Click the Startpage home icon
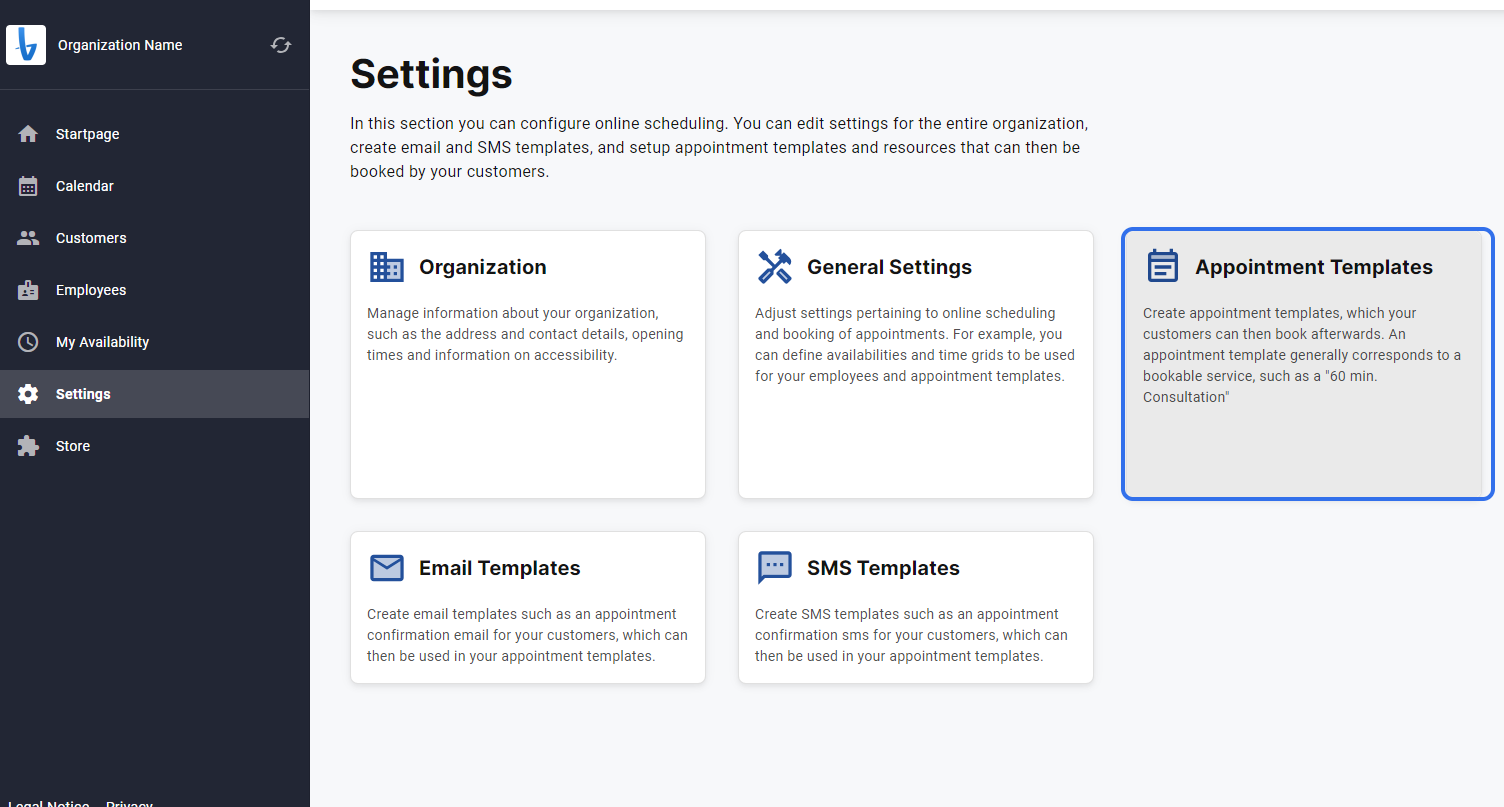 28,134
